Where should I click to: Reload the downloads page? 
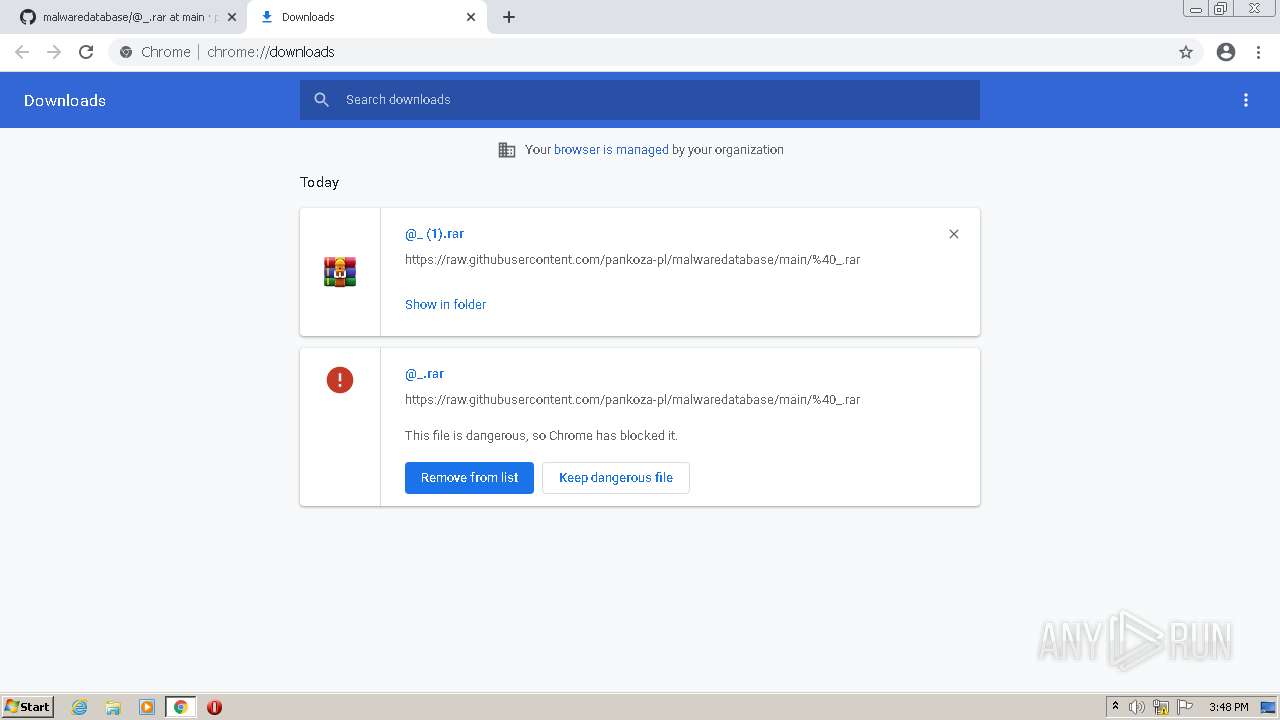click(86, 52)
